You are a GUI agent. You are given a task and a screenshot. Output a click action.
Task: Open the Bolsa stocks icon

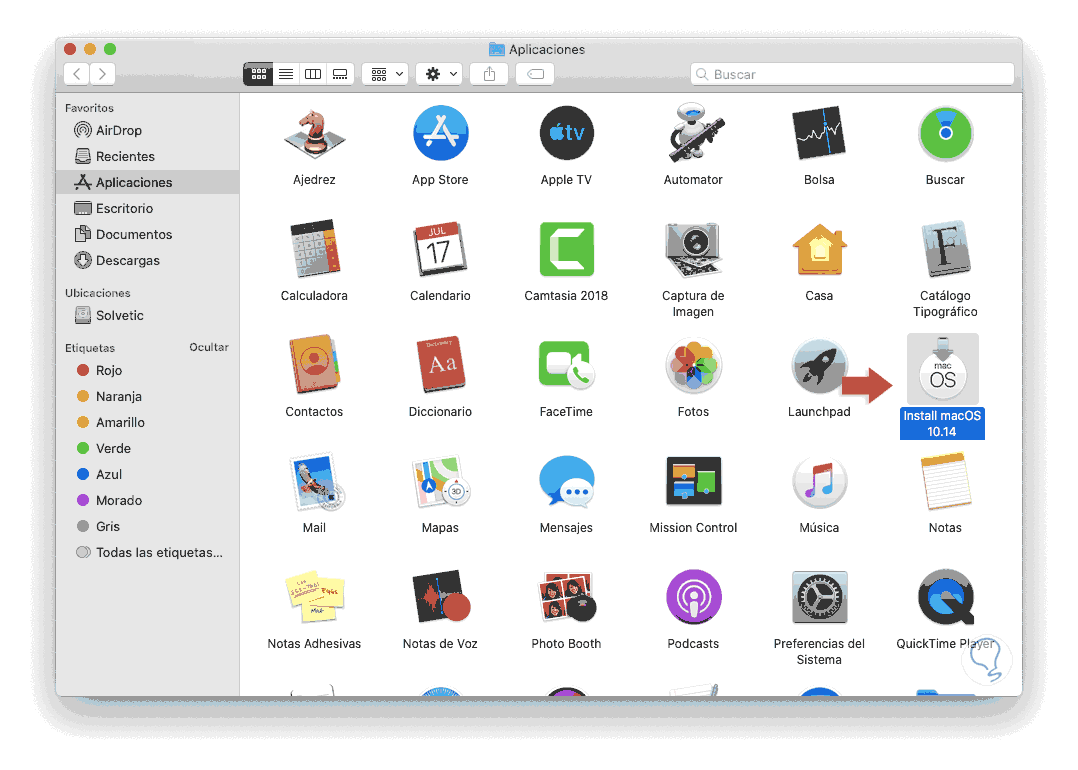tap(819, 133)
